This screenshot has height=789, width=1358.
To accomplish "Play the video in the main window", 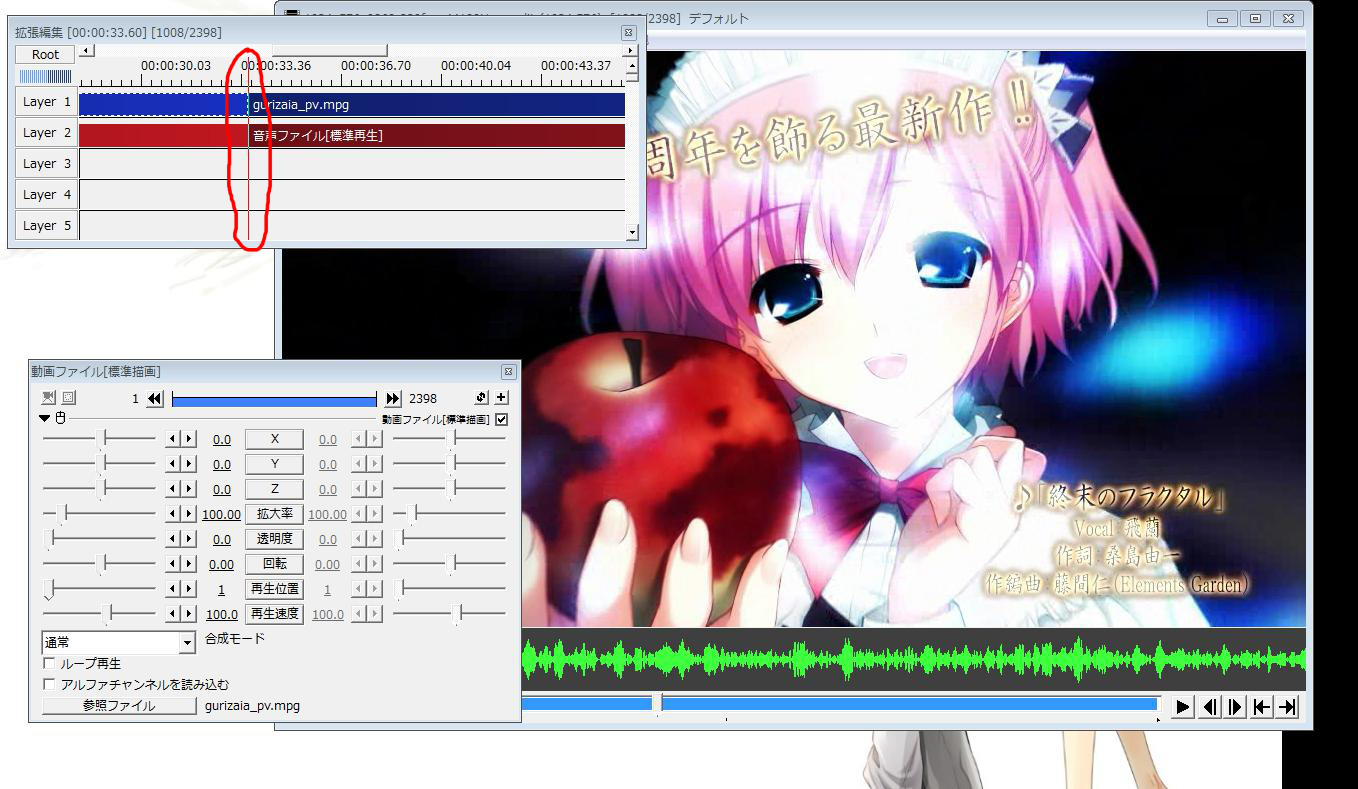I will [1183, 707].
